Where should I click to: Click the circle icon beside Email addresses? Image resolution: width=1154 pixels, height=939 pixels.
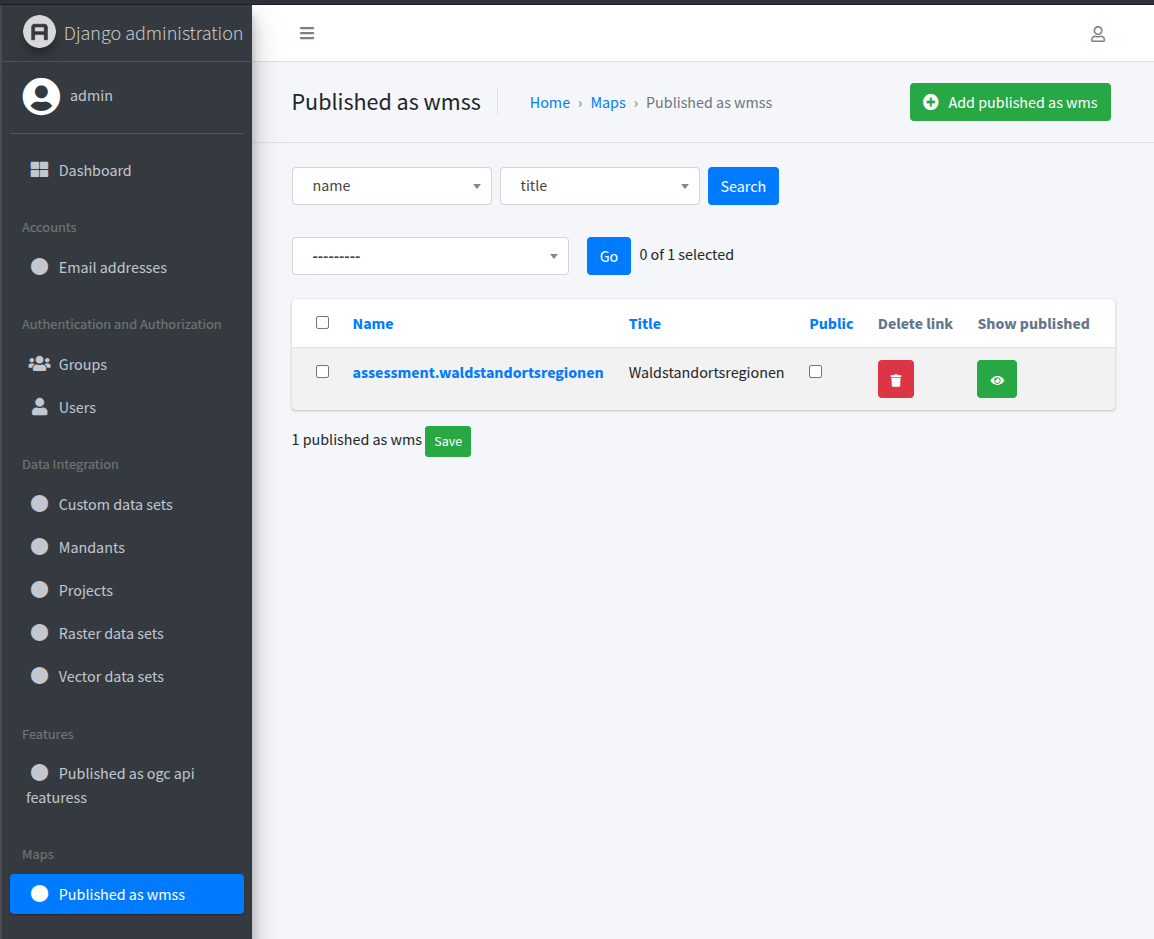click(40, 266)
